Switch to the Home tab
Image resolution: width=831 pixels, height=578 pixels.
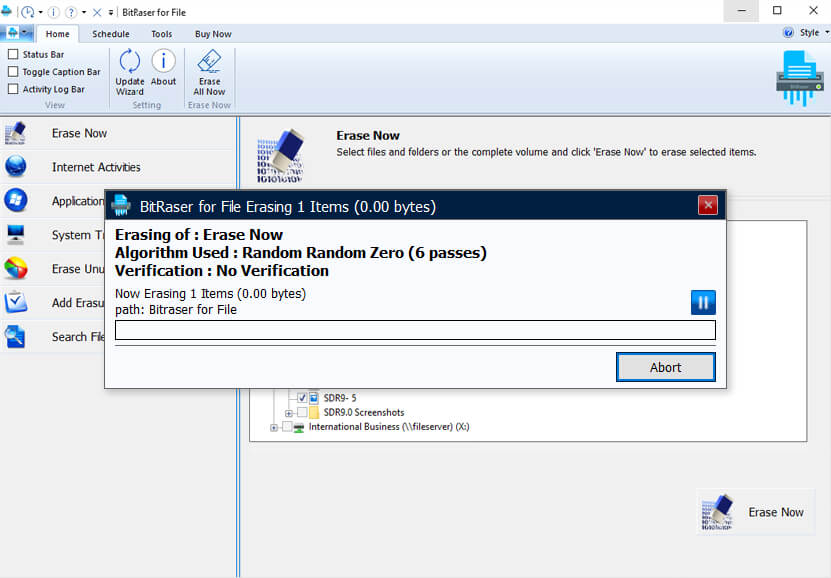(57, 34)
